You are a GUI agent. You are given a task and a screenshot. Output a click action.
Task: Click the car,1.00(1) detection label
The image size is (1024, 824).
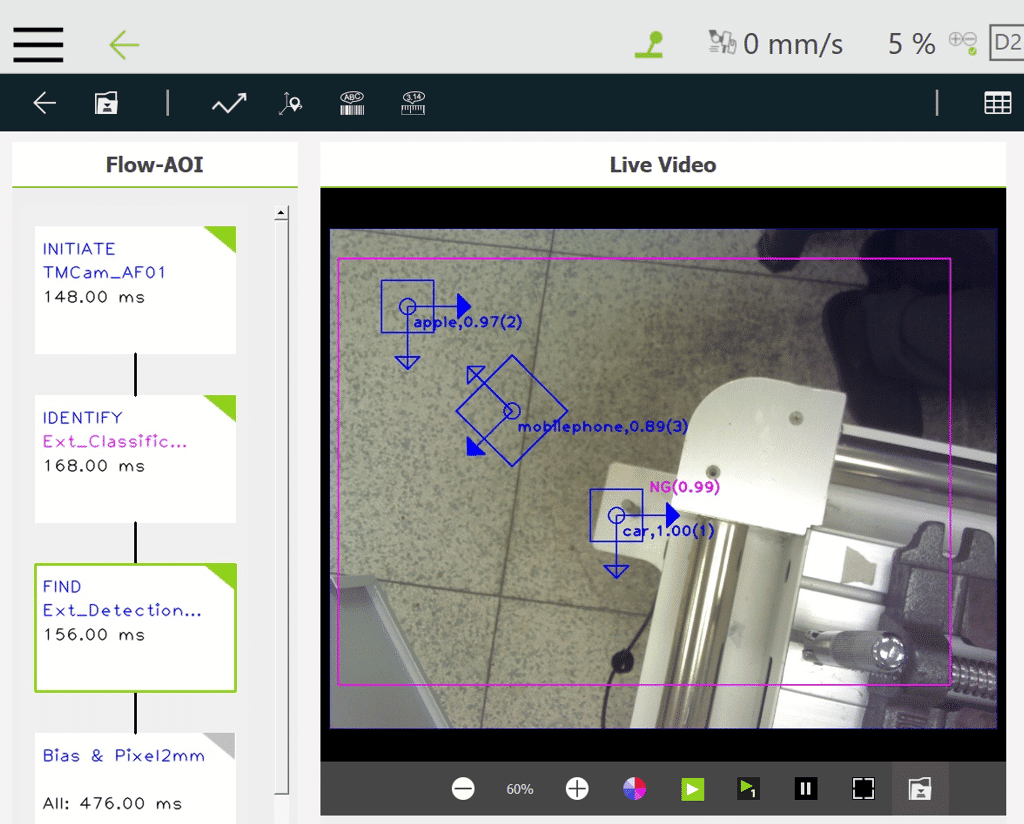(x=668, y=531)
